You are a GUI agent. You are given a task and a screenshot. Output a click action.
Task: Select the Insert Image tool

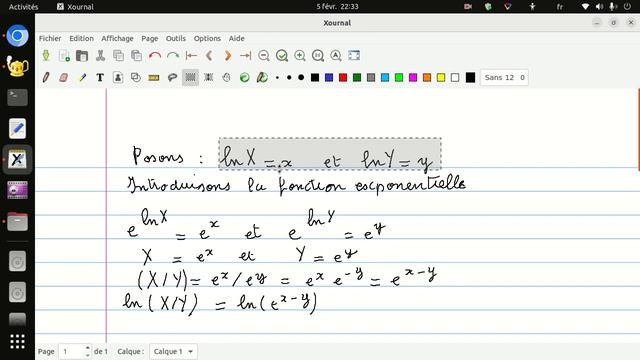(x=118, y=78)
